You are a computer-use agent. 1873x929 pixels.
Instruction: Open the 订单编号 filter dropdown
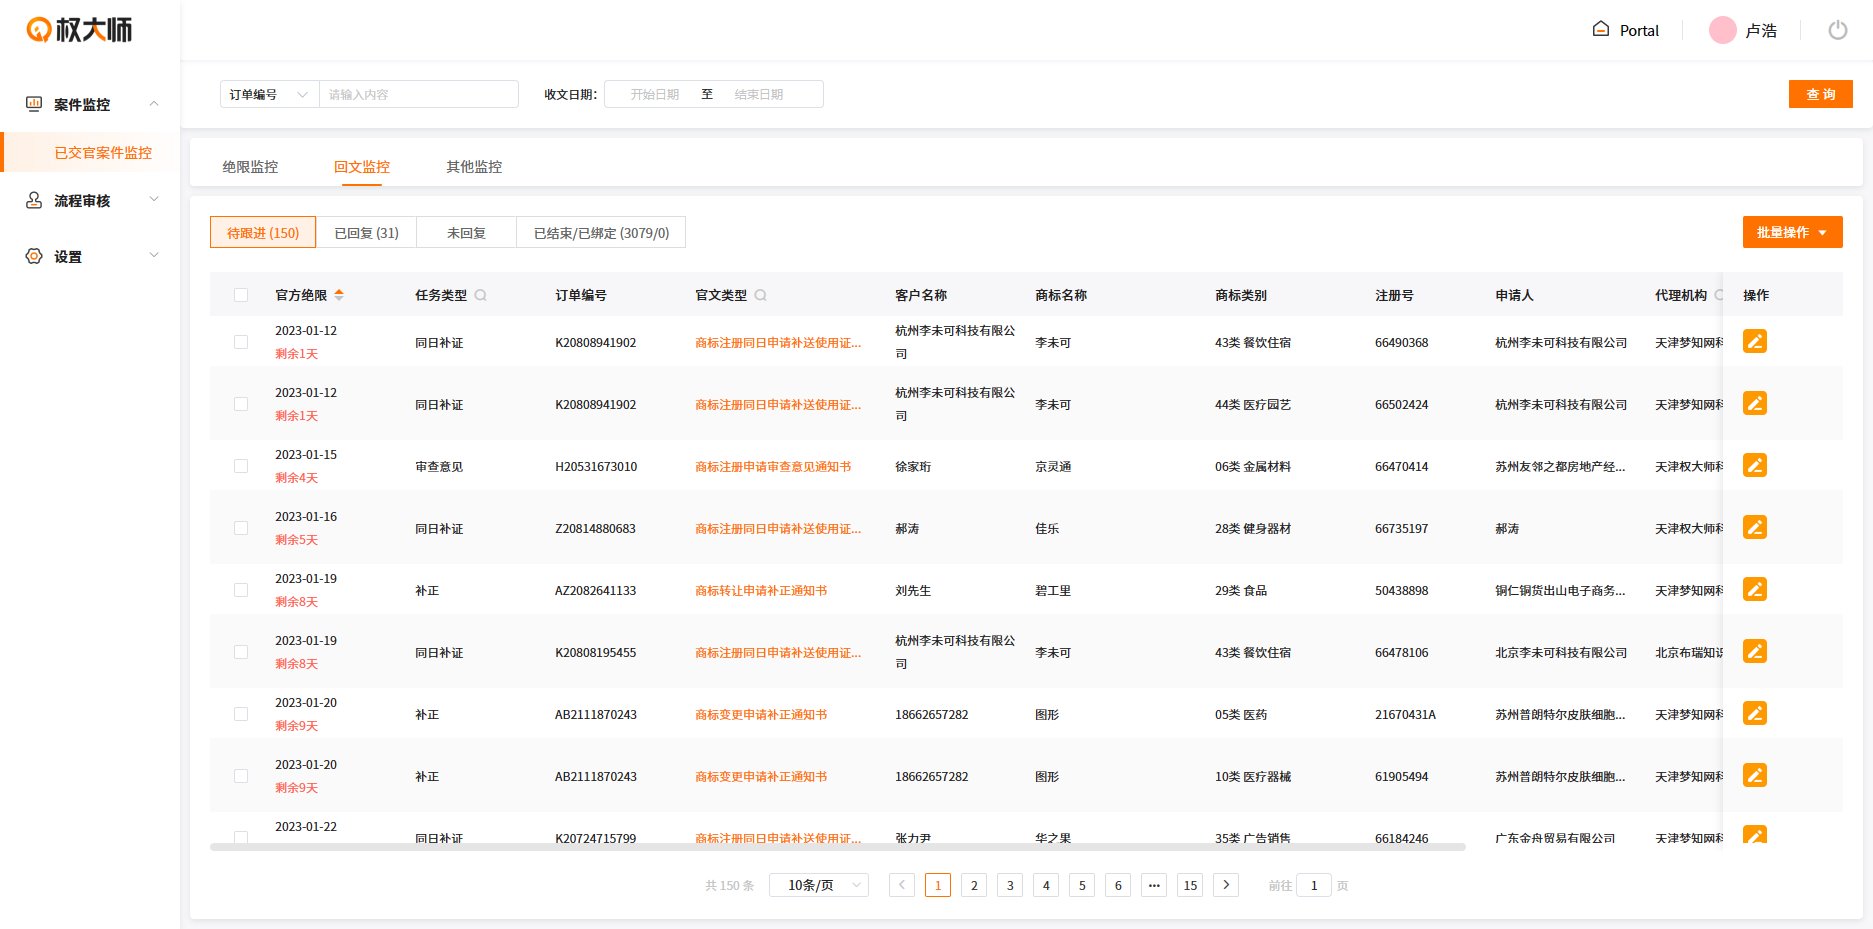click(x=268, y=93)
